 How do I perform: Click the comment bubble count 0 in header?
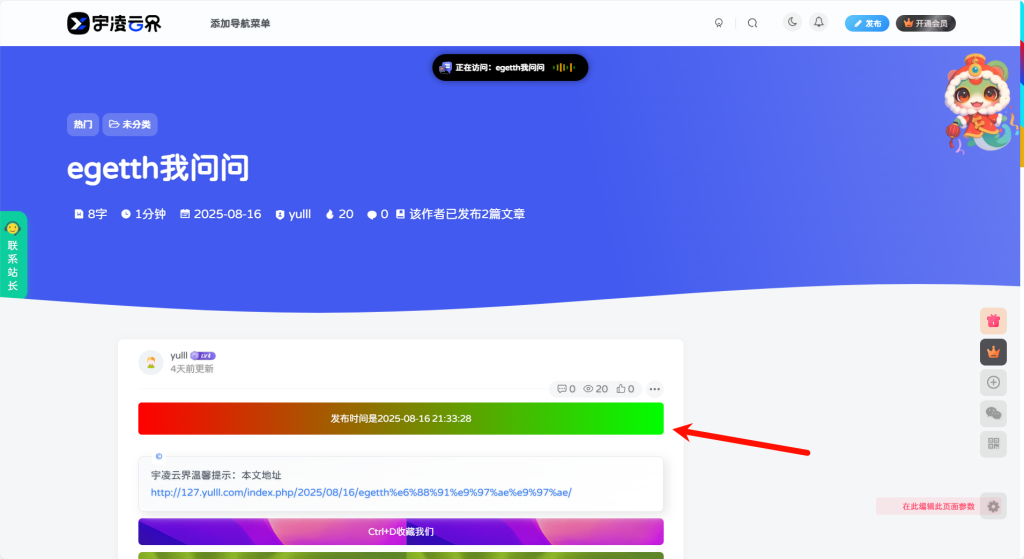coord(377,214)
